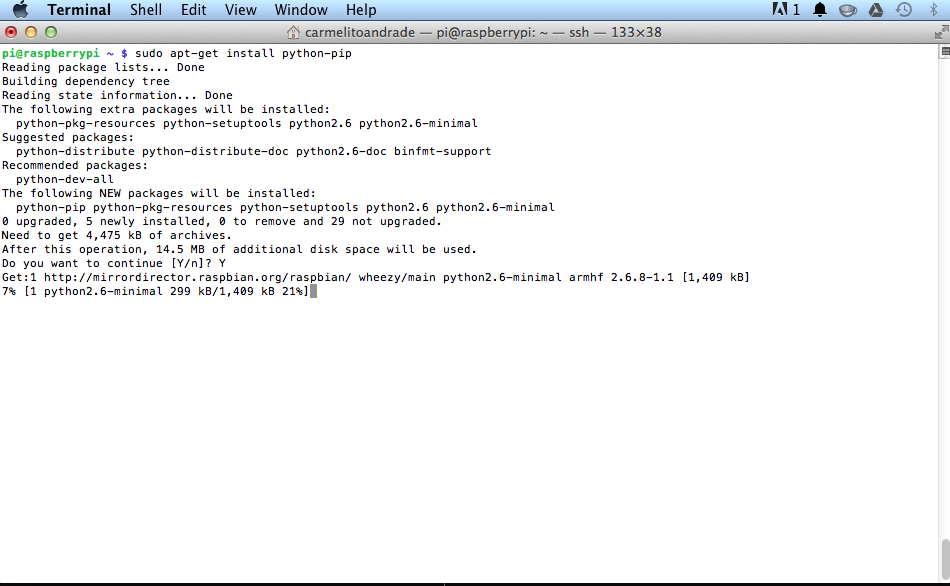Click the Bluetooth status icon

point(933,10)
